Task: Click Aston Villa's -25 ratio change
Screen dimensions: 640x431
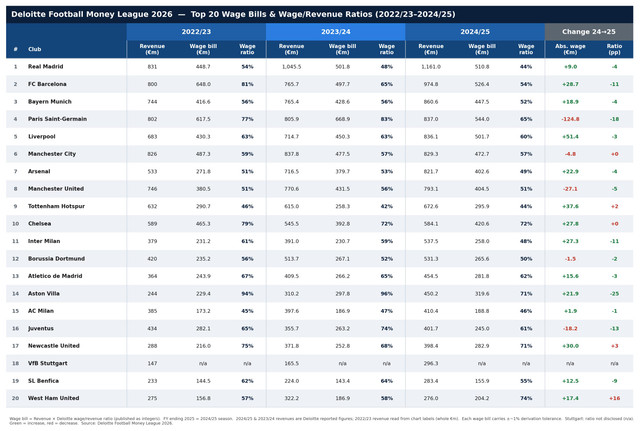Action: (614, 293)
